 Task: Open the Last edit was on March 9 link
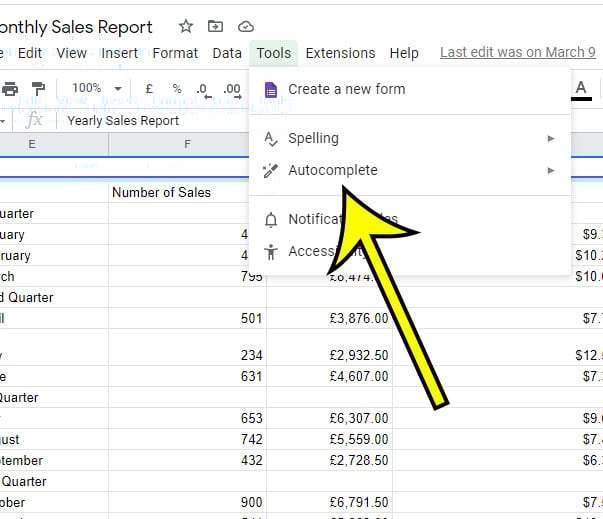click(518, 52)
